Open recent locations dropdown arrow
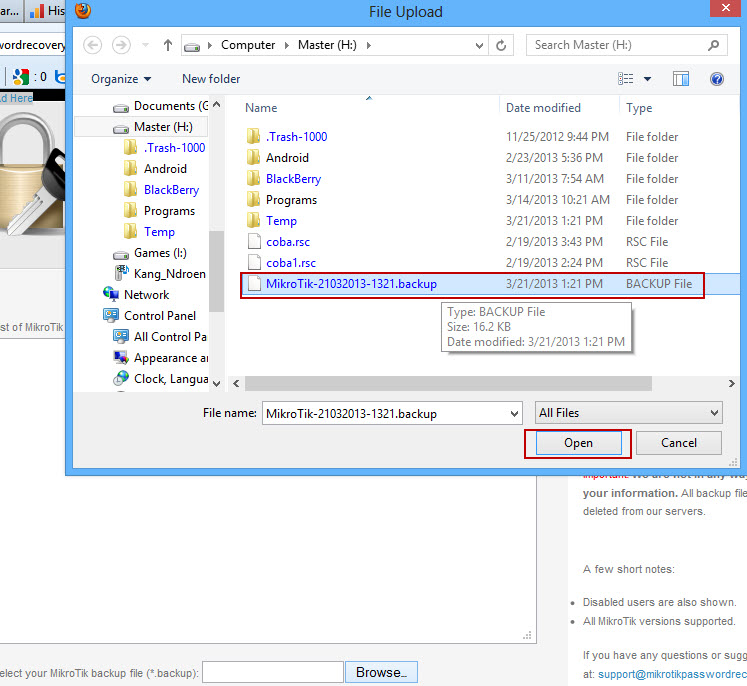This screenshot has height=686, width=747. tap(146, 45)
